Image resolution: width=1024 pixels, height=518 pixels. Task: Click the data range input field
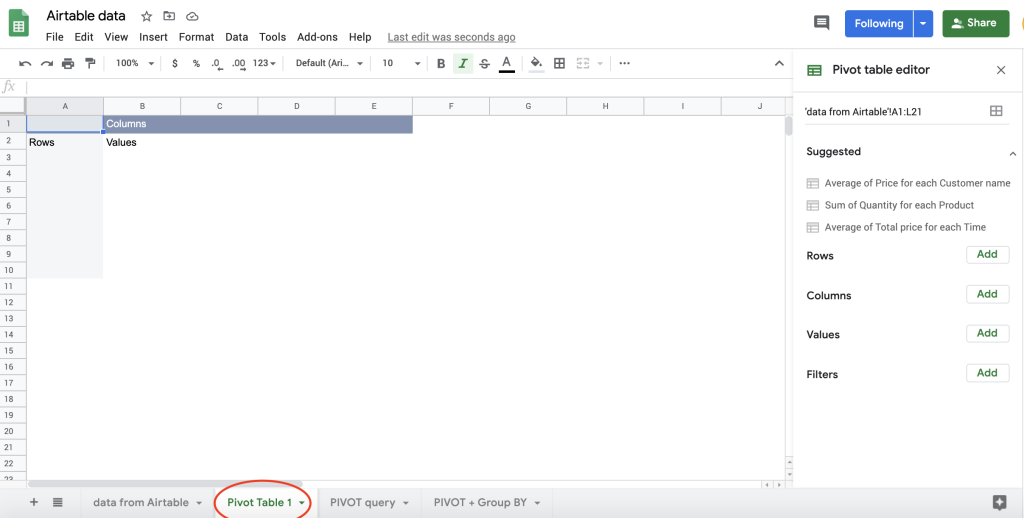tap(893, 112)
